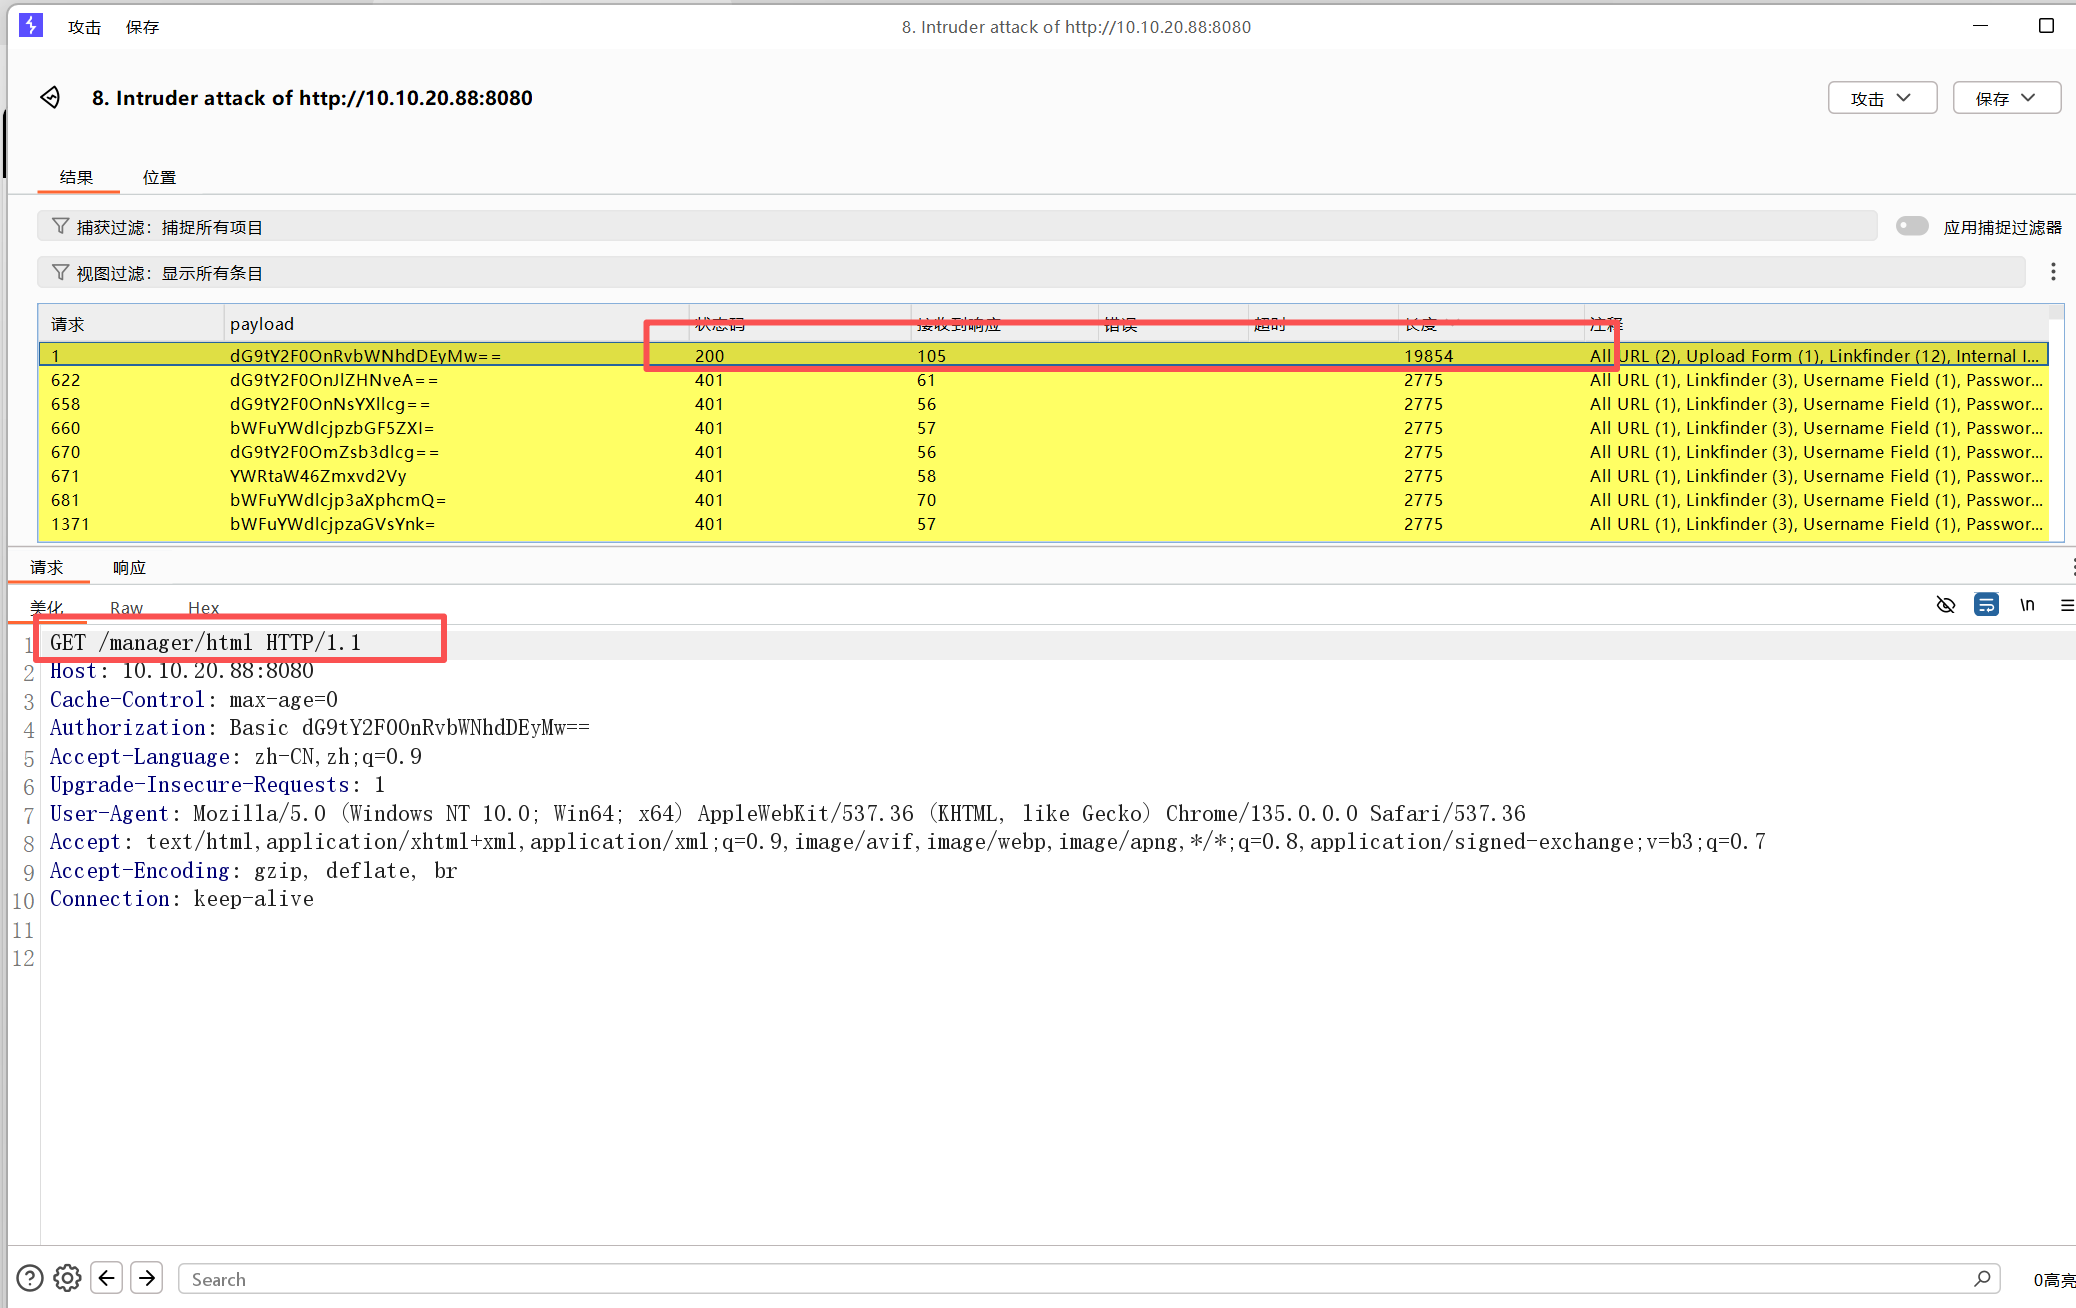2076x1308 pixels.
Task: Toggle the \n non-printable characters button
Action: [2027, 605]
